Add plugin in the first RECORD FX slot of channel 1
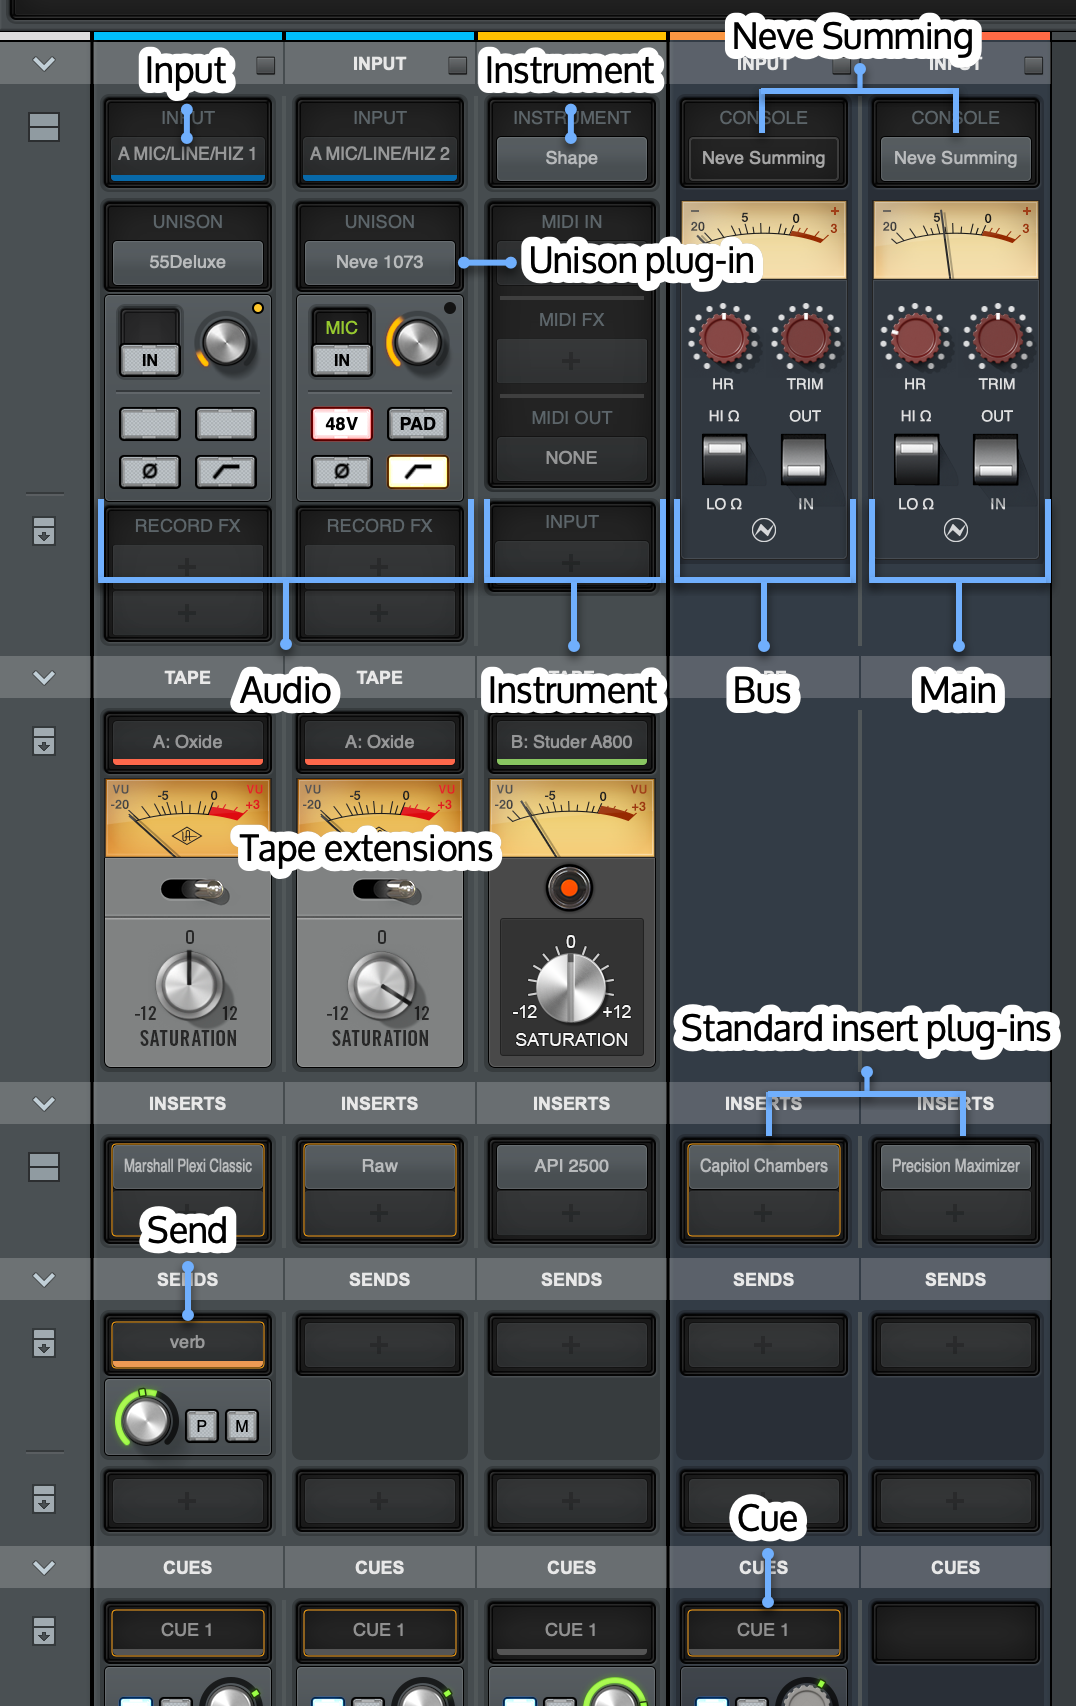 (x=188, y=566)
